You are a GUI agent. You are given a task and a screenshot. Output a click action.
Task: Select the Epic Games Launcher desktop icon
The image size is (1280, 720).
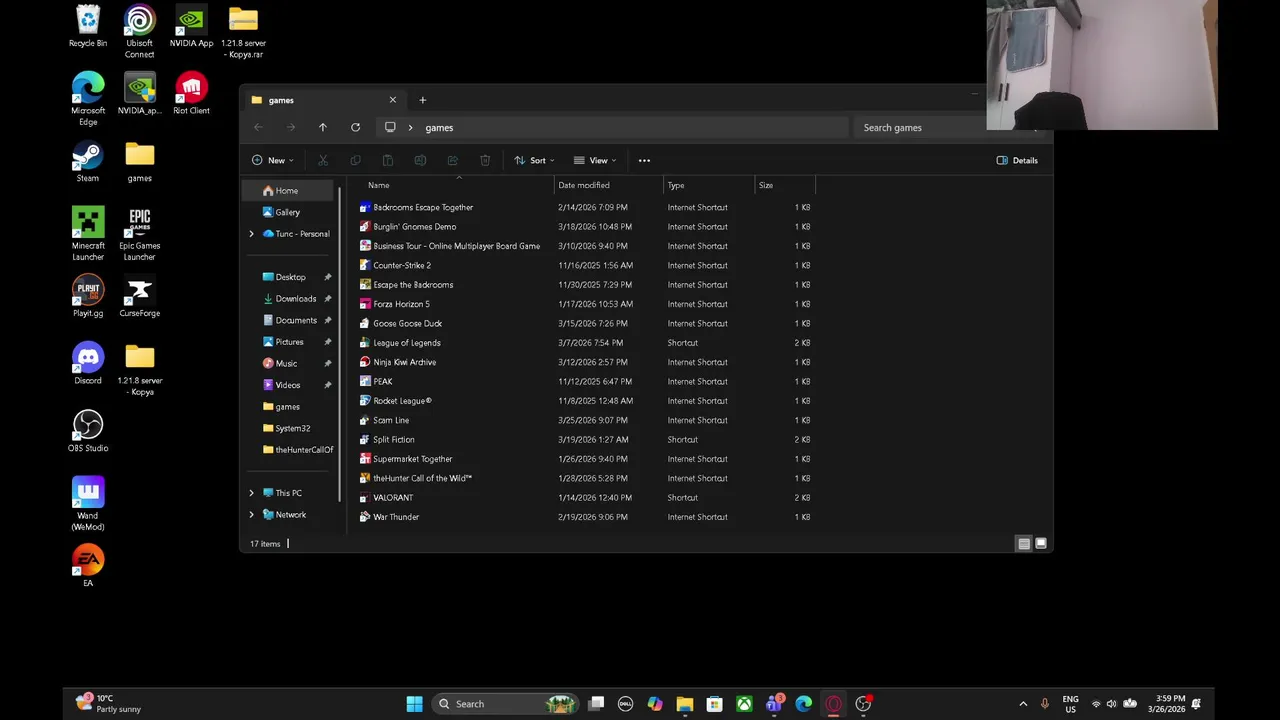pyautogui.click(x=139, y=235)
